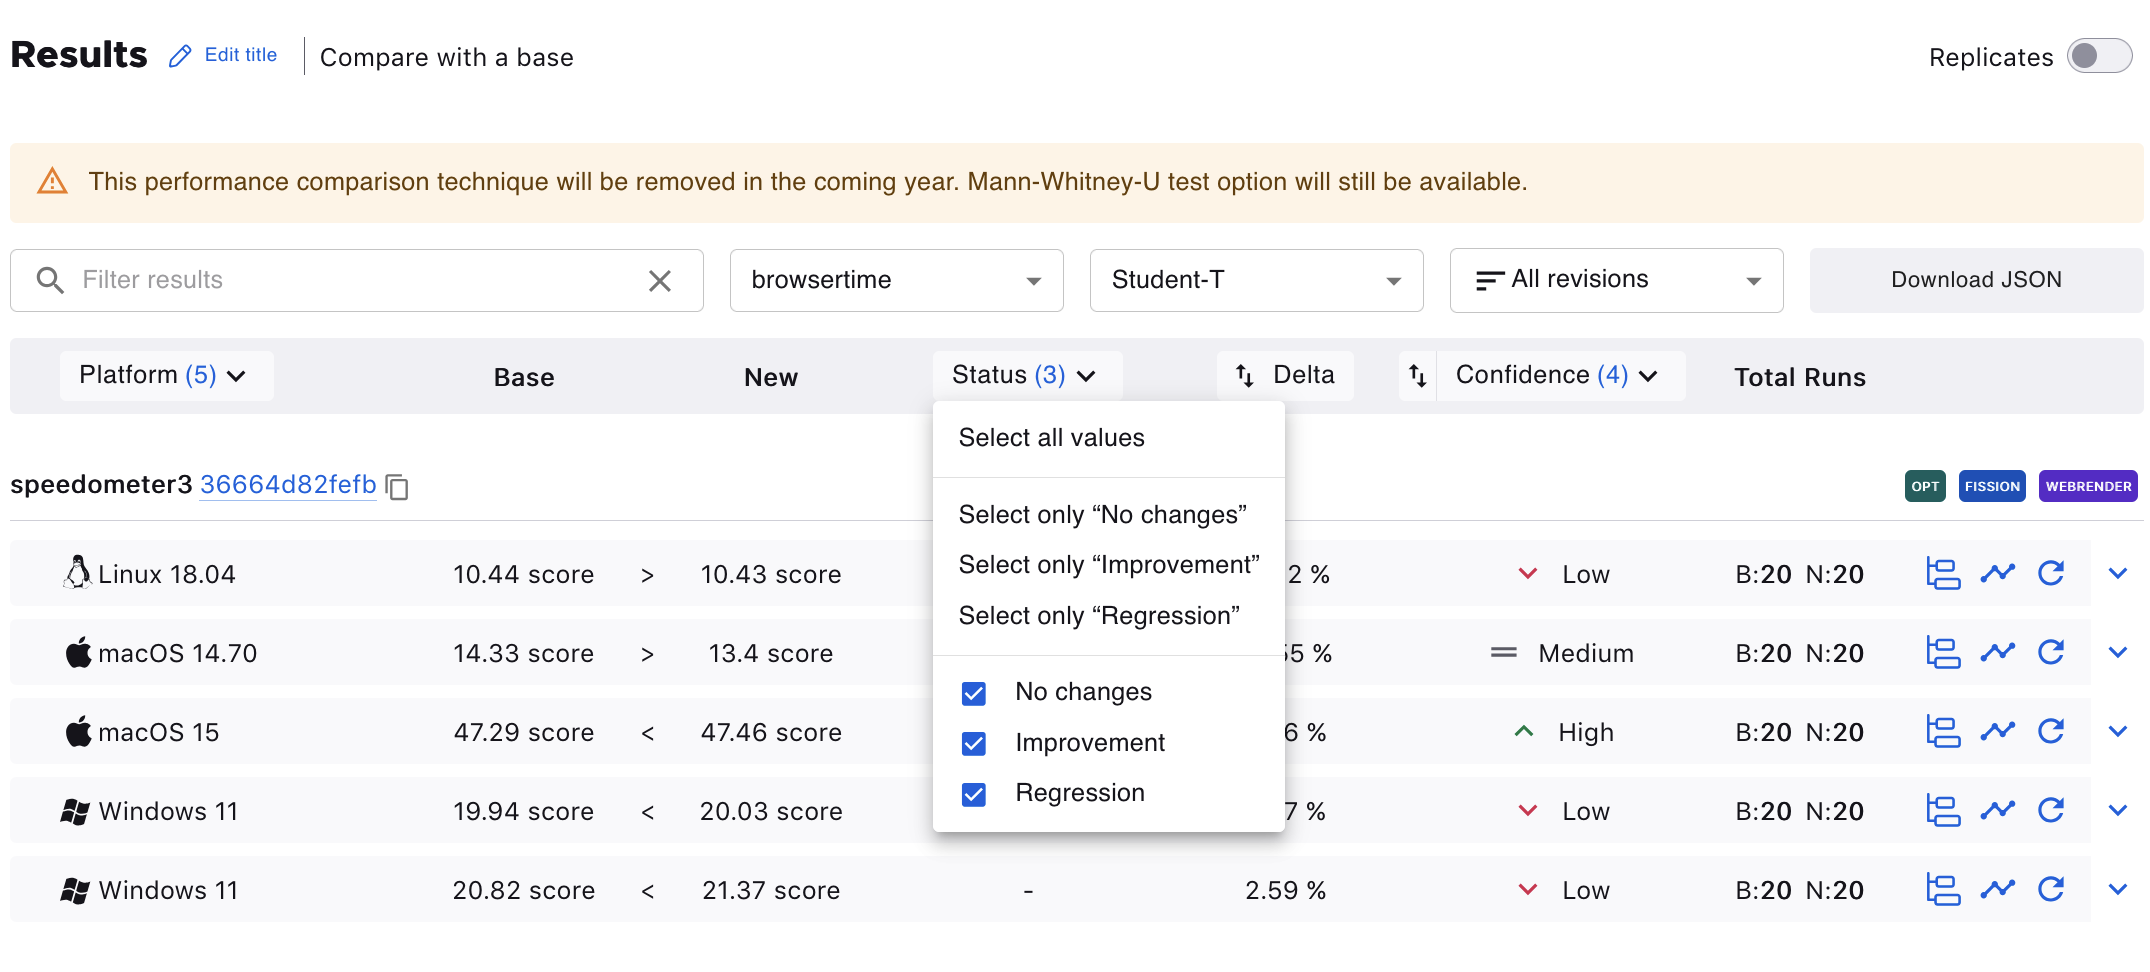Uncheck the No changes checkbox
Screen dimensions: 2150x972
tap(974, 693)
